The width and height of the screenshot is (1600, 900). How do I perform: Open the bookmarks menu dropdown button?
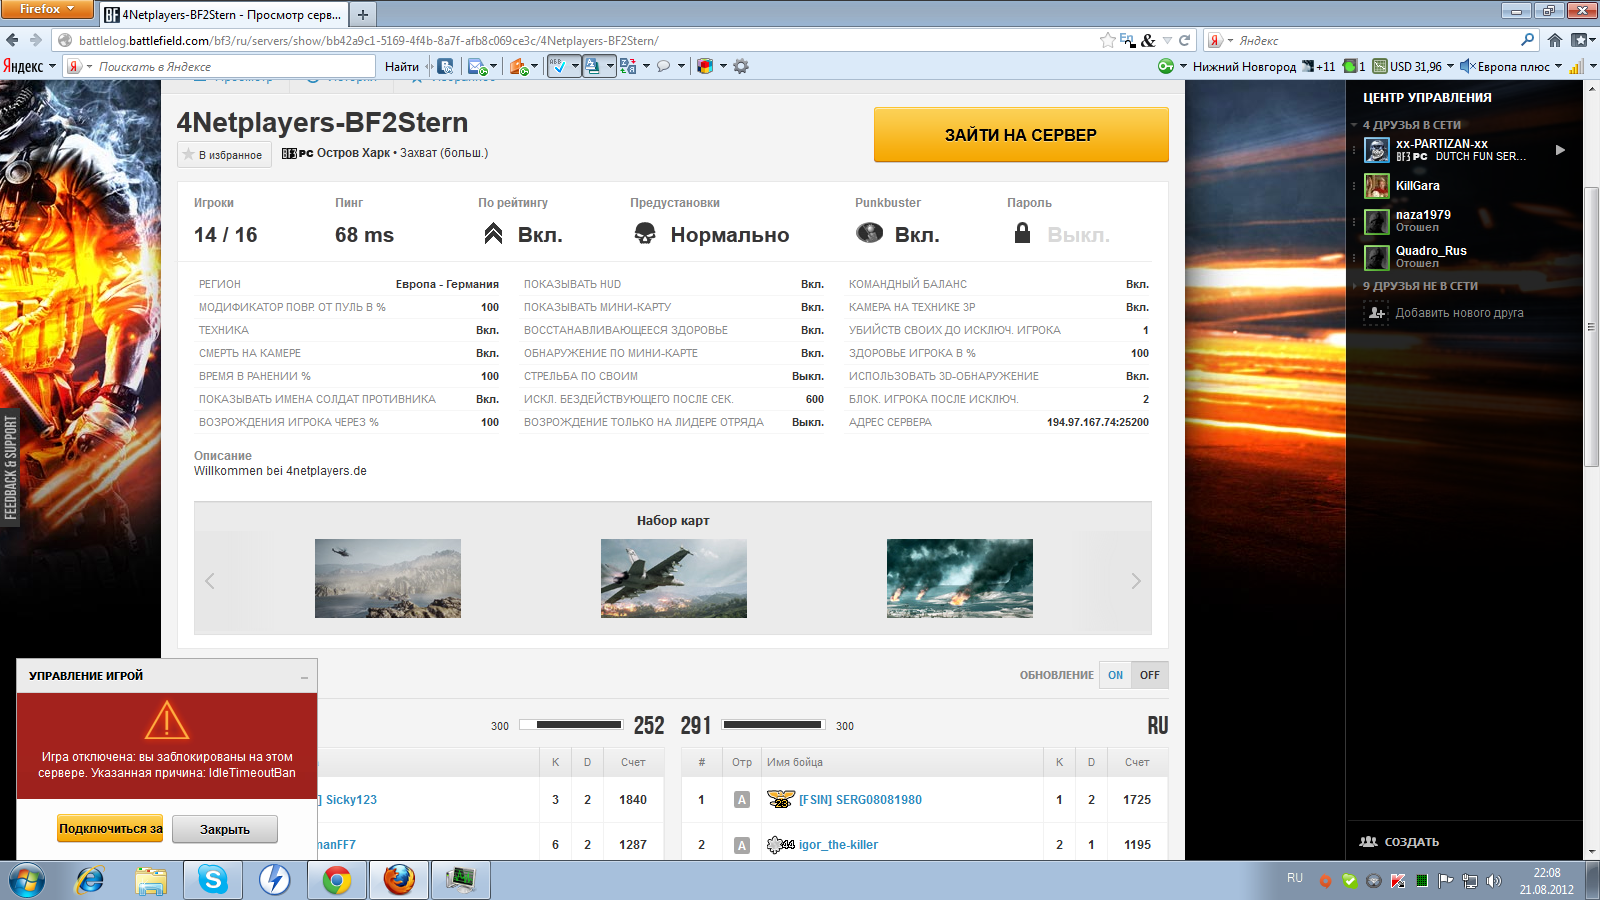click(x=1583, y=40)
